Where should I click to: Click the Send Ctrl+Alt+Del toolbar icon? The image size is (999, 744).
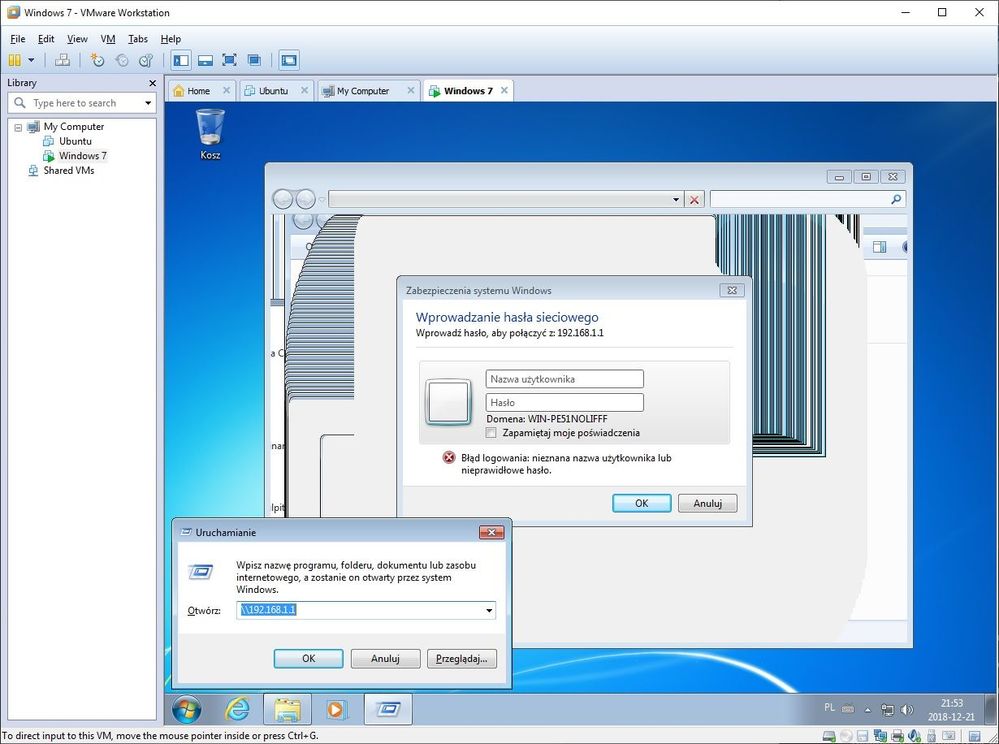[x=62, y=60]
